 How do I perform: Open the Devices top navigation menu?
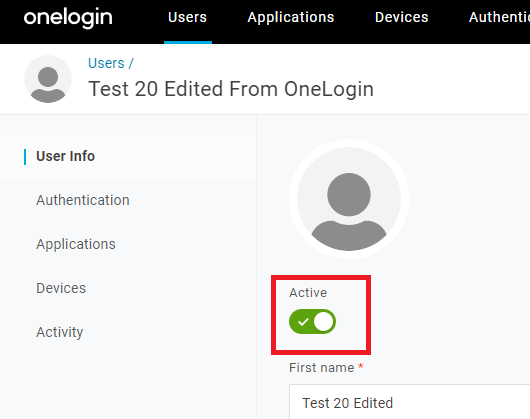402,17
